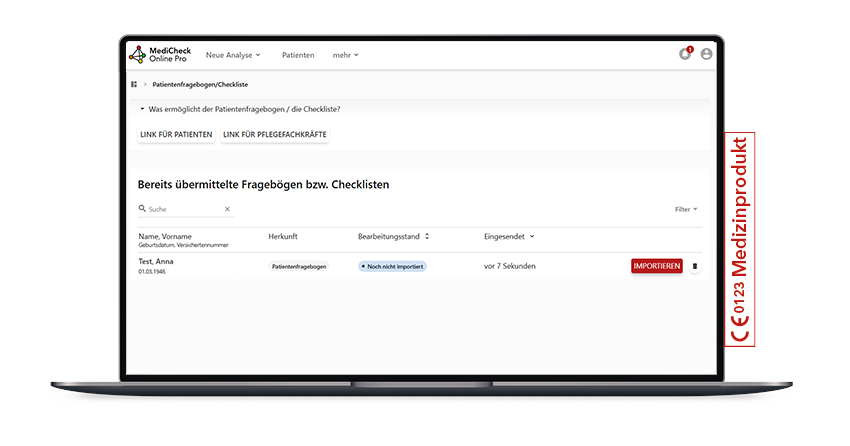Open the user account profile icon

707,54
